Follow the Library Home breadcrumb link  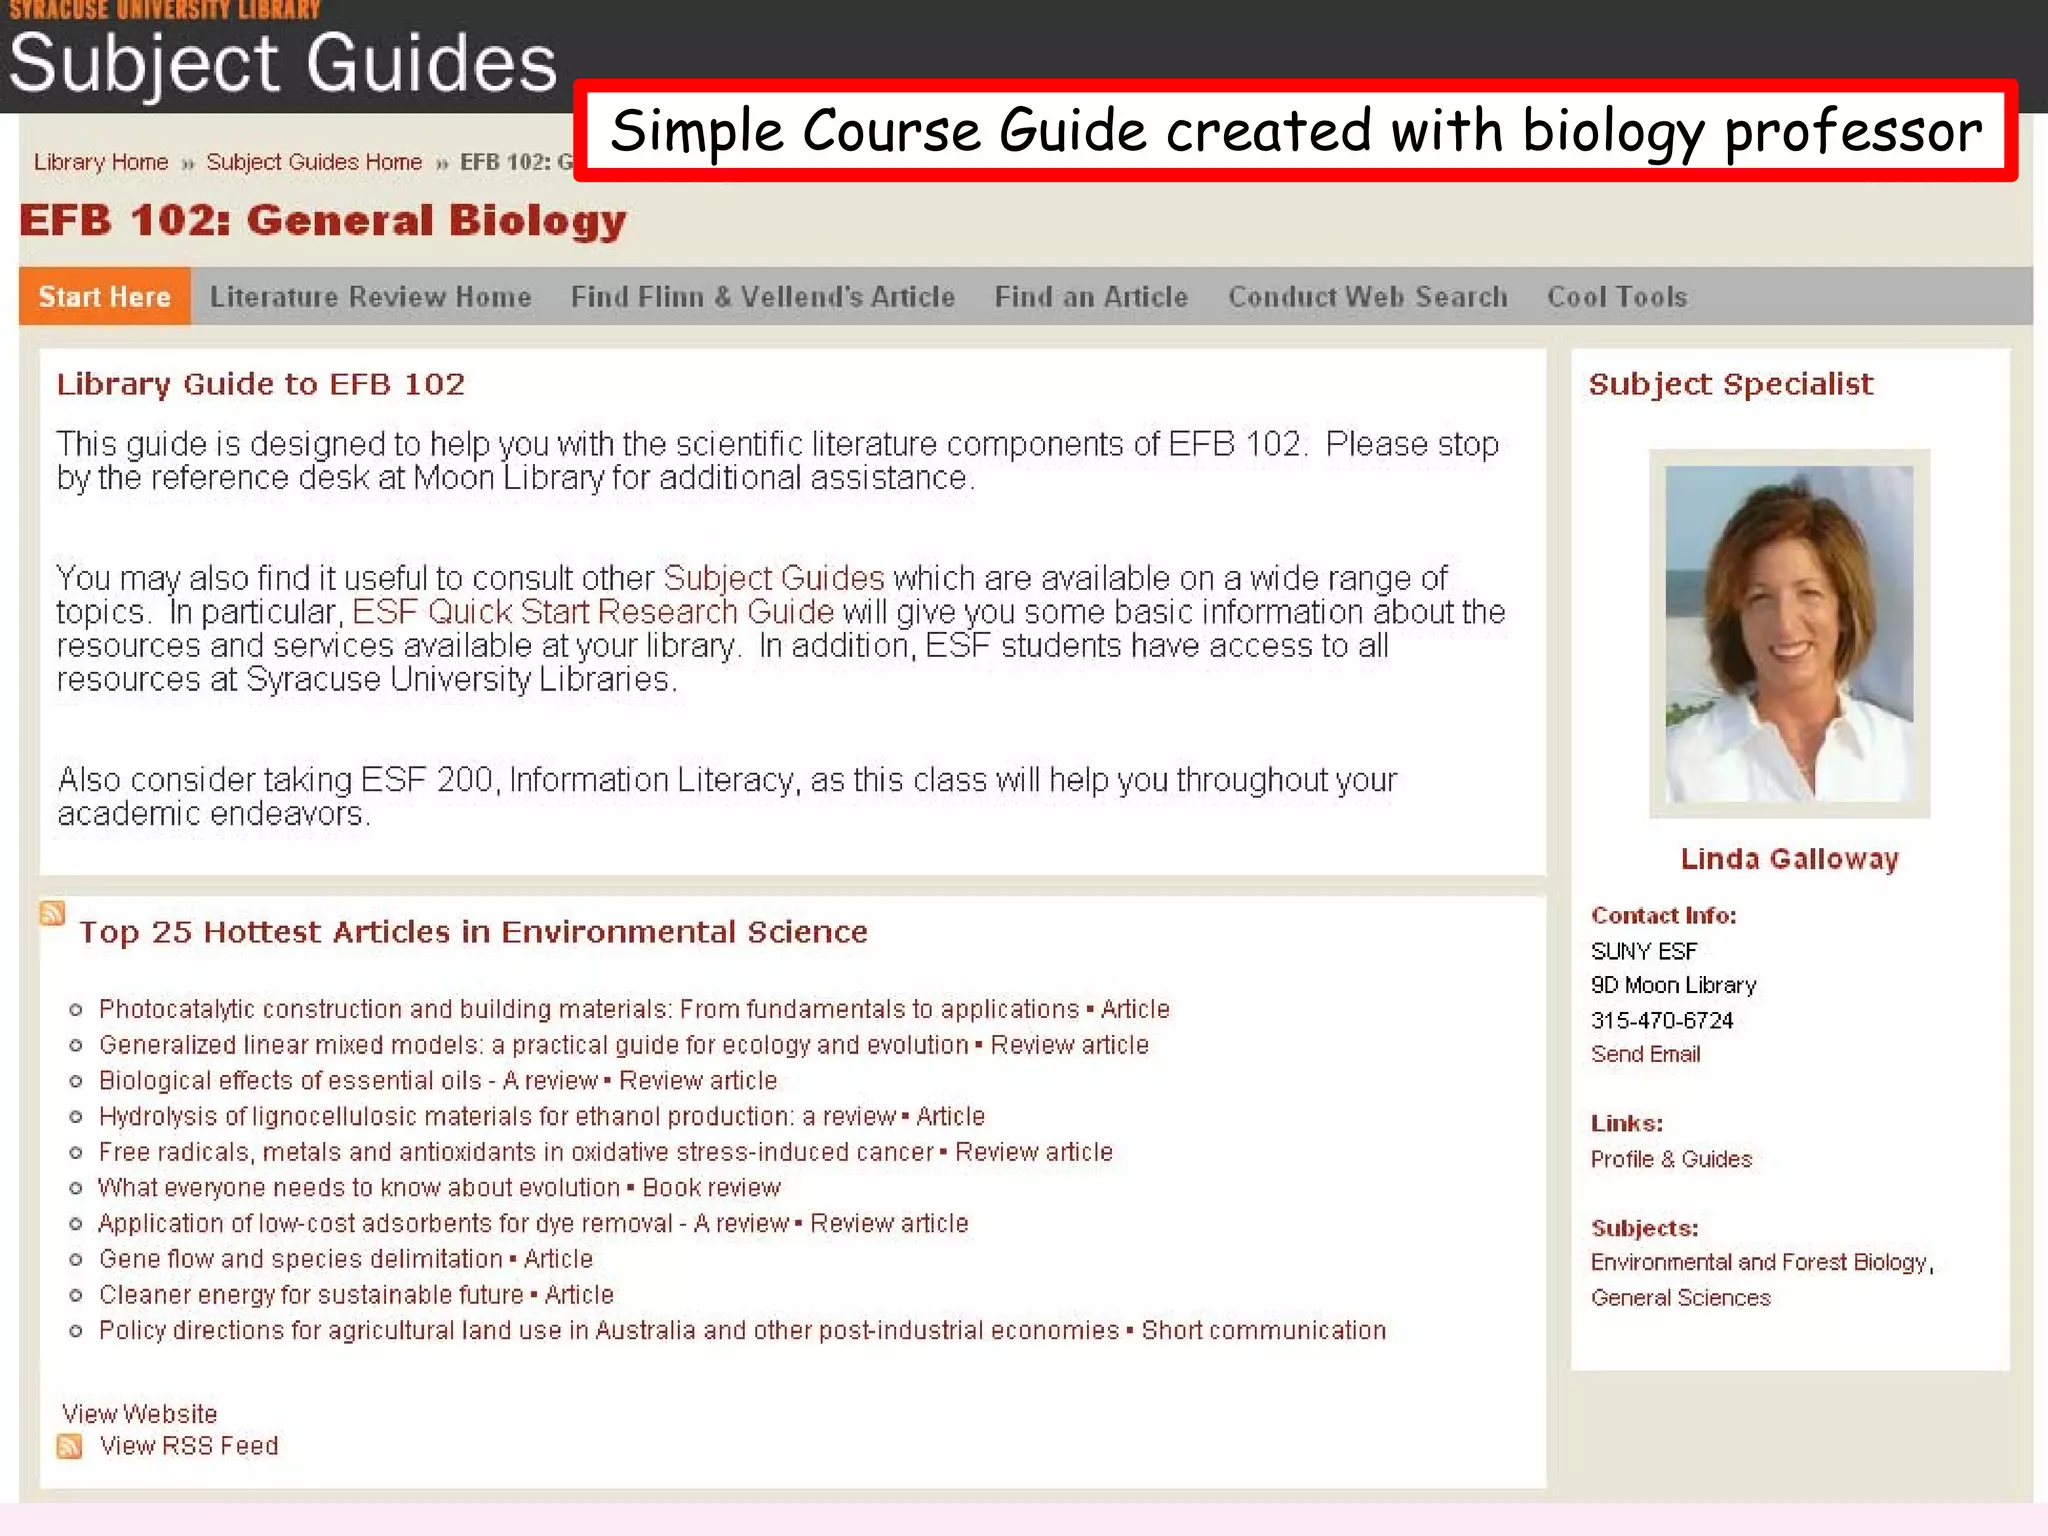click(101, 162)
